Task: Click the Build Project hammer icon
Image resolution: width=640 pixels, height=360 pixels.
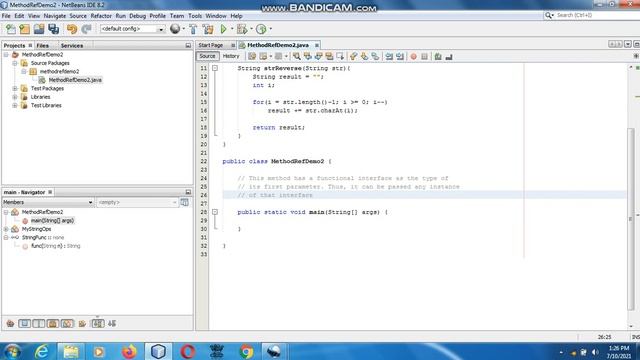Action: (193, 29)
